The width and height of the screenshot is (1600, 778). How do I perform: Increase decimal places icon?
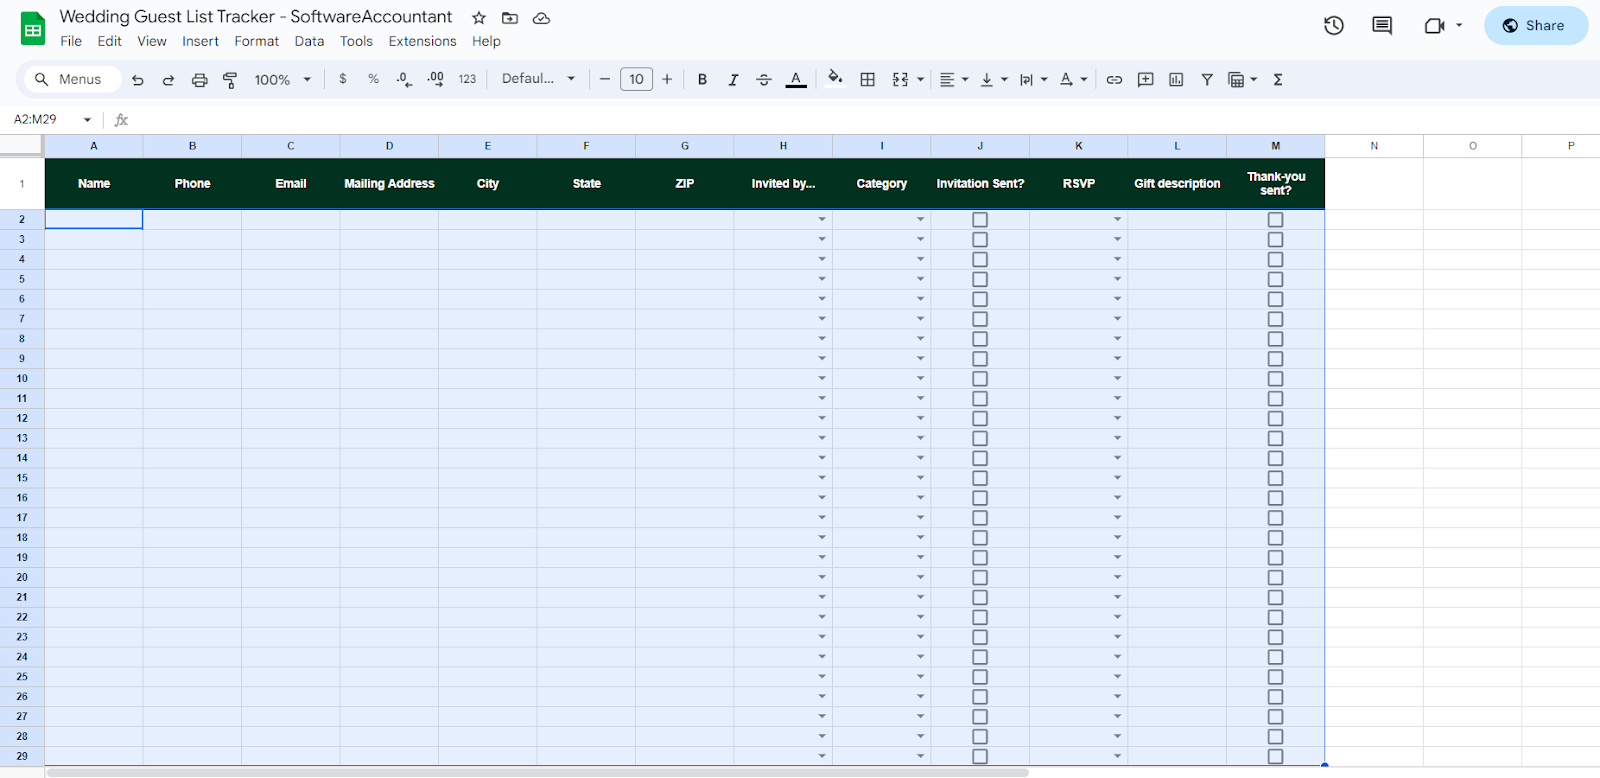point(436,79)
